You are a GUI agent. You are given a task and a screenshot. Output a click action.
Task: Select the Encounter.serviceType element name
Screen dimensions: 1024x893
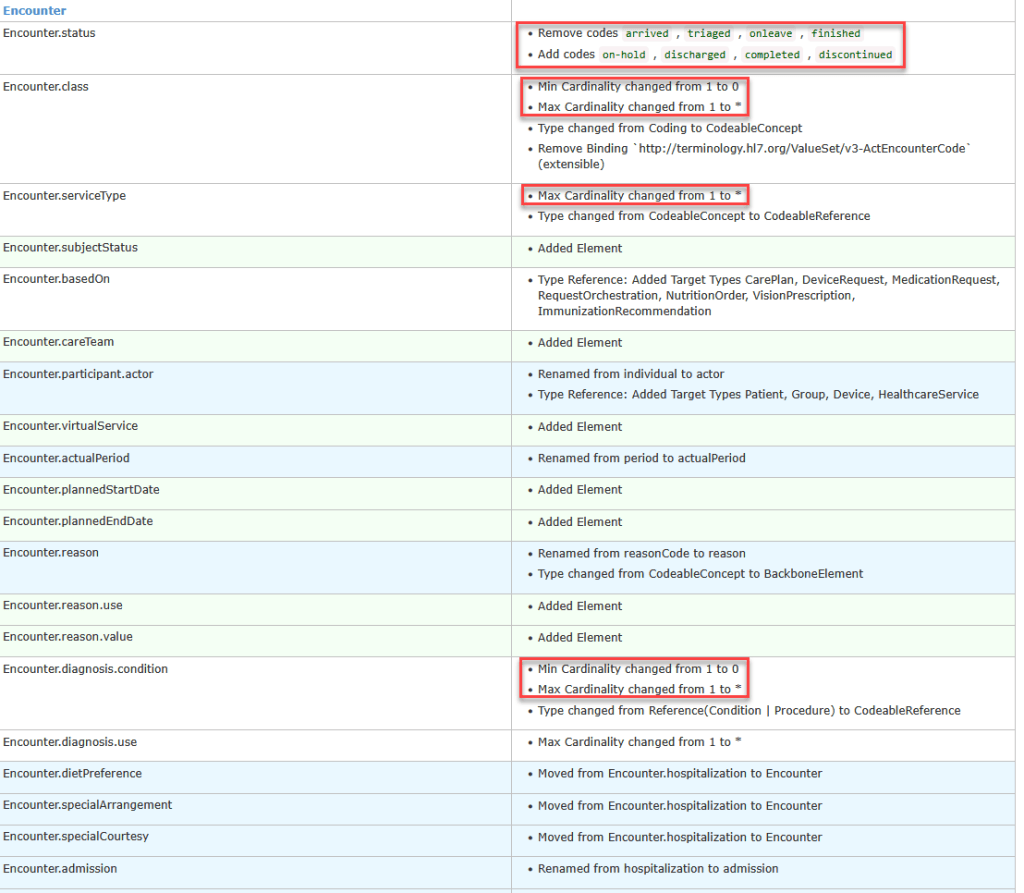[x=64, y=195]
